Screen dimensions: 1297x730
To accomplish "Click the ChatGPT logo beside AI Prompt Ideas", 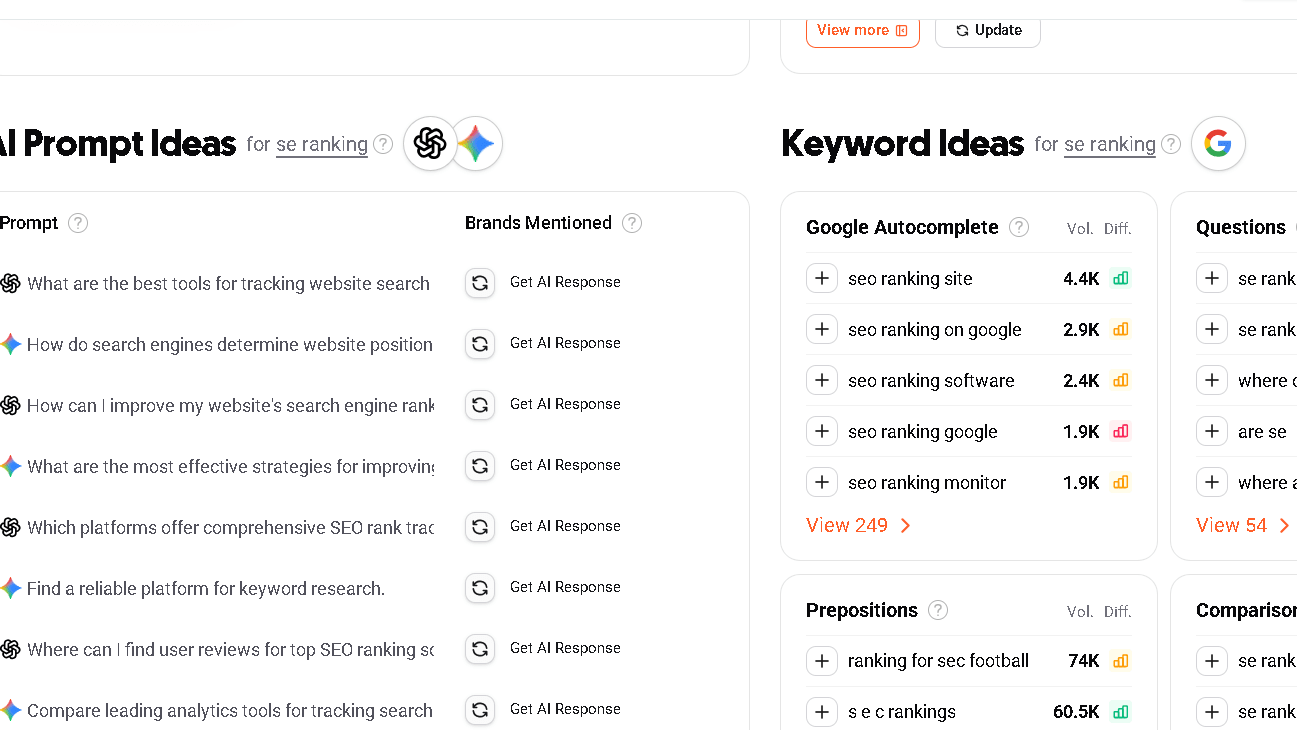I will [x=430, y=144].
